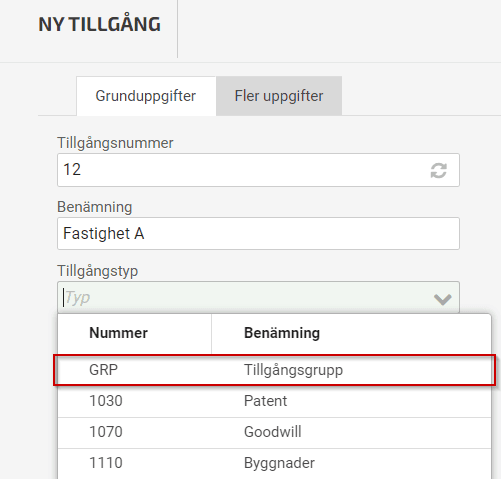The width and height of the screenshot is (501, 479).
Task: Expand the Tillgångstyp dropdown arrow
Action: click(x=443, y=299)
